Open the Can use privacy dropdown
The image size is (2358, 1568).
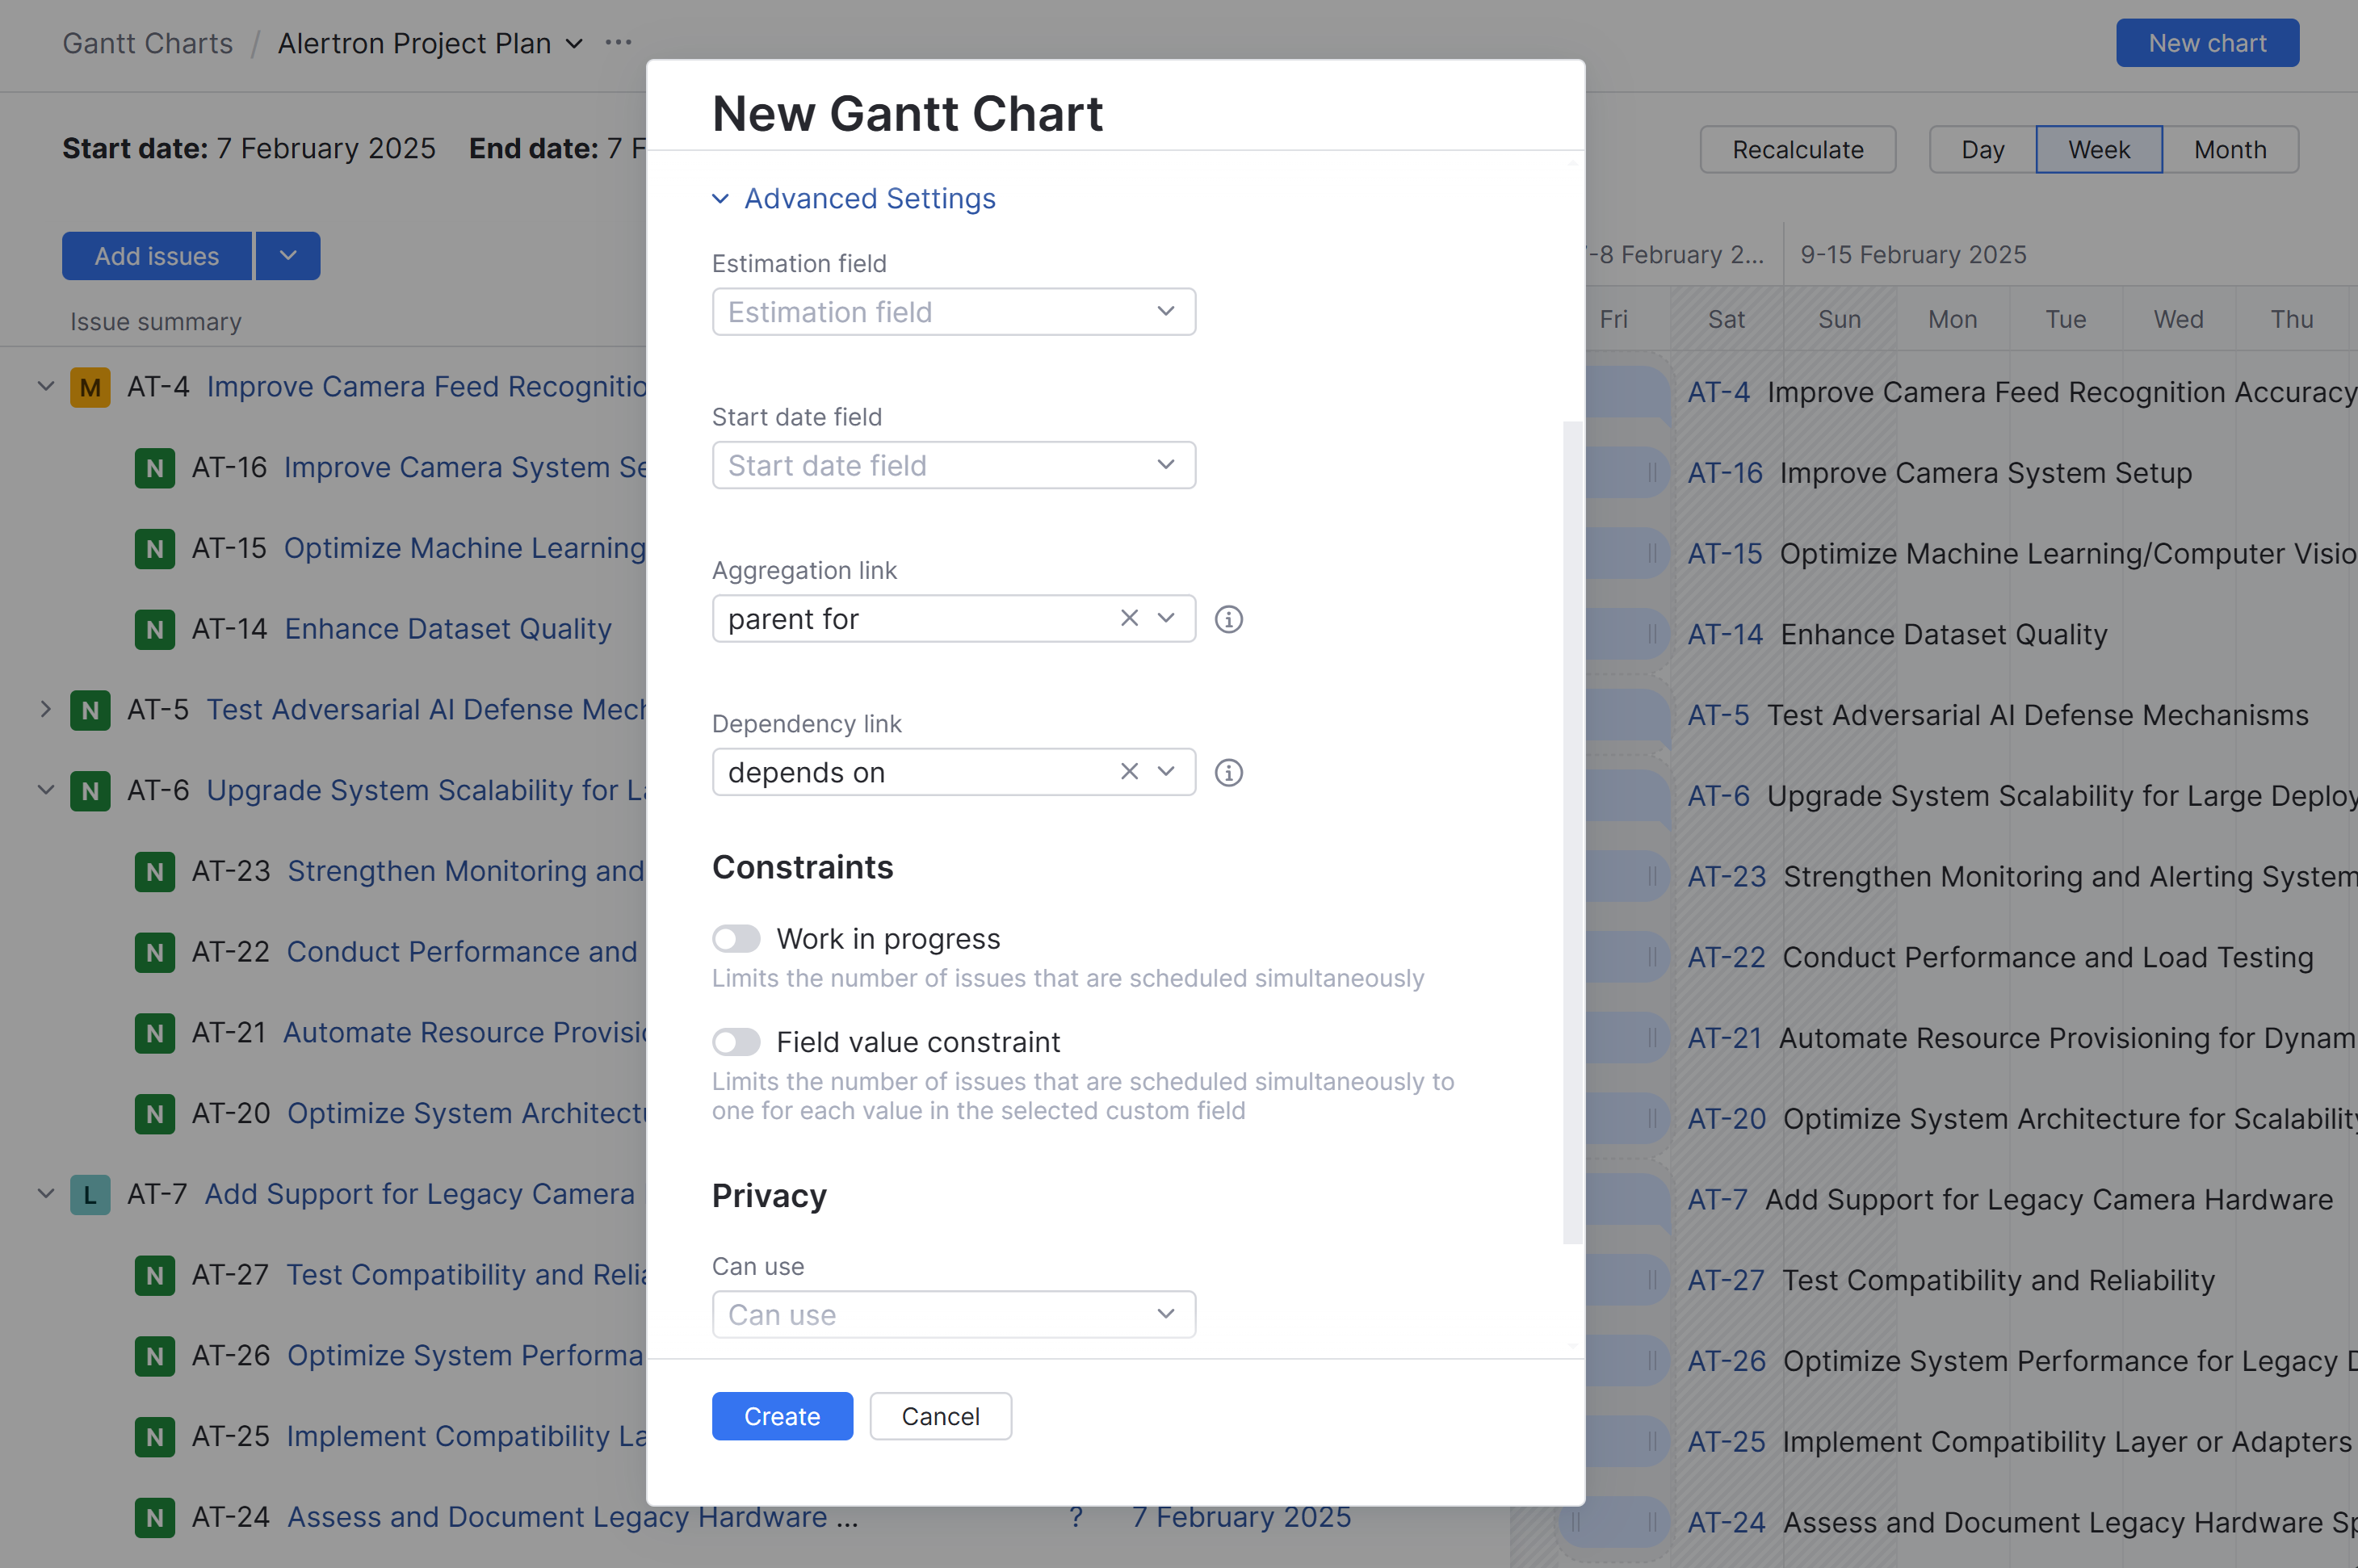click(953, 1314)
